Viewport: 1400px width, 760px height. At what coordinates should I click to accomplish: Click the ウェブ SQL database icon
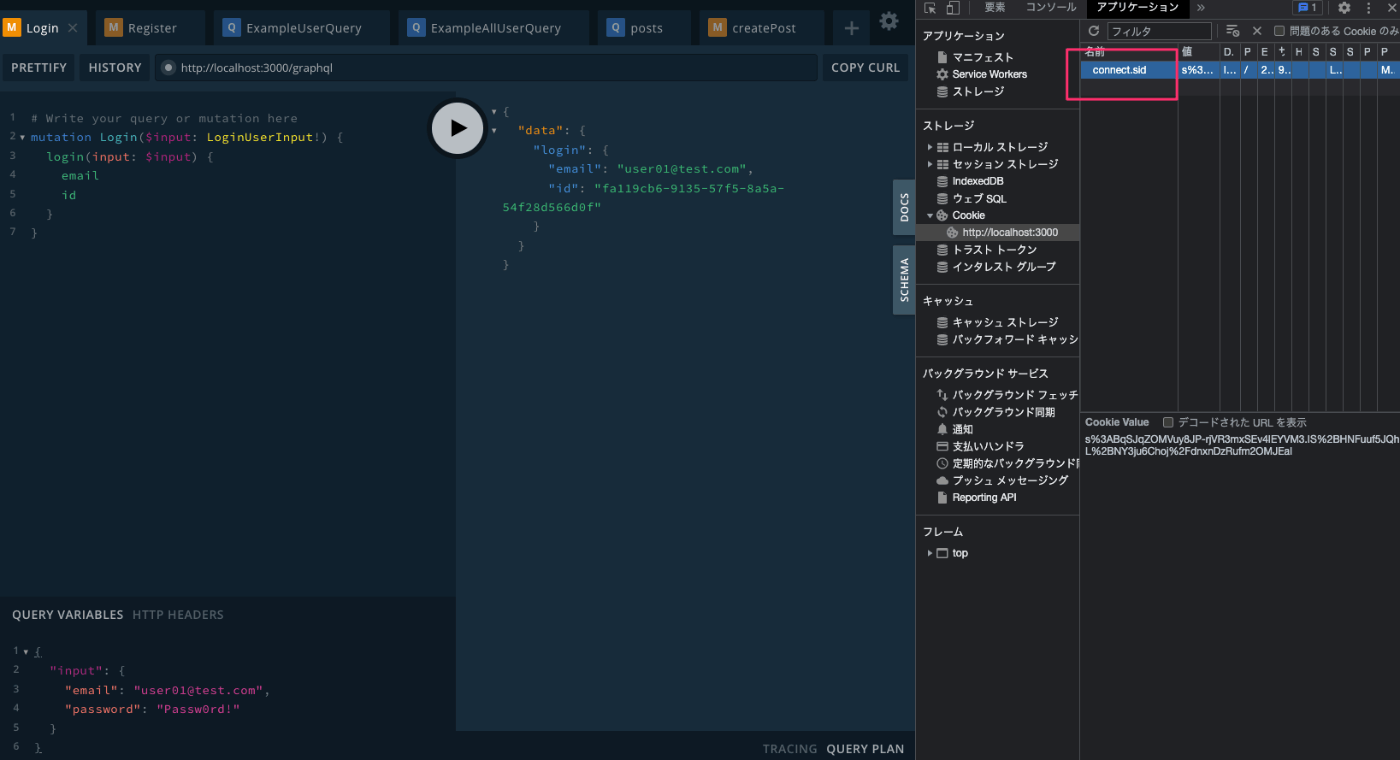[942, 198]
